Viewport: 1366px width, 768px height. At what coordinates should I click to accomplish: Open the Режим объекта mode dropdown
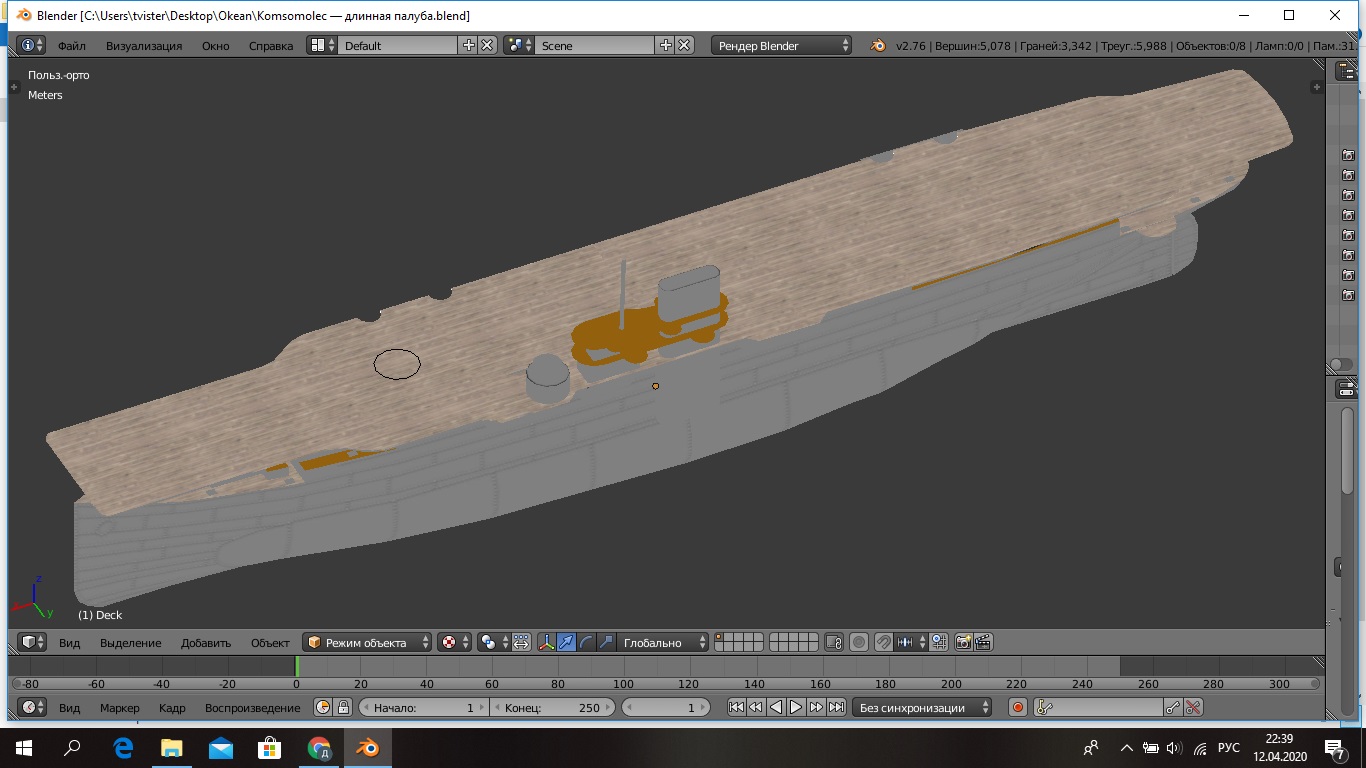(368, 642)
